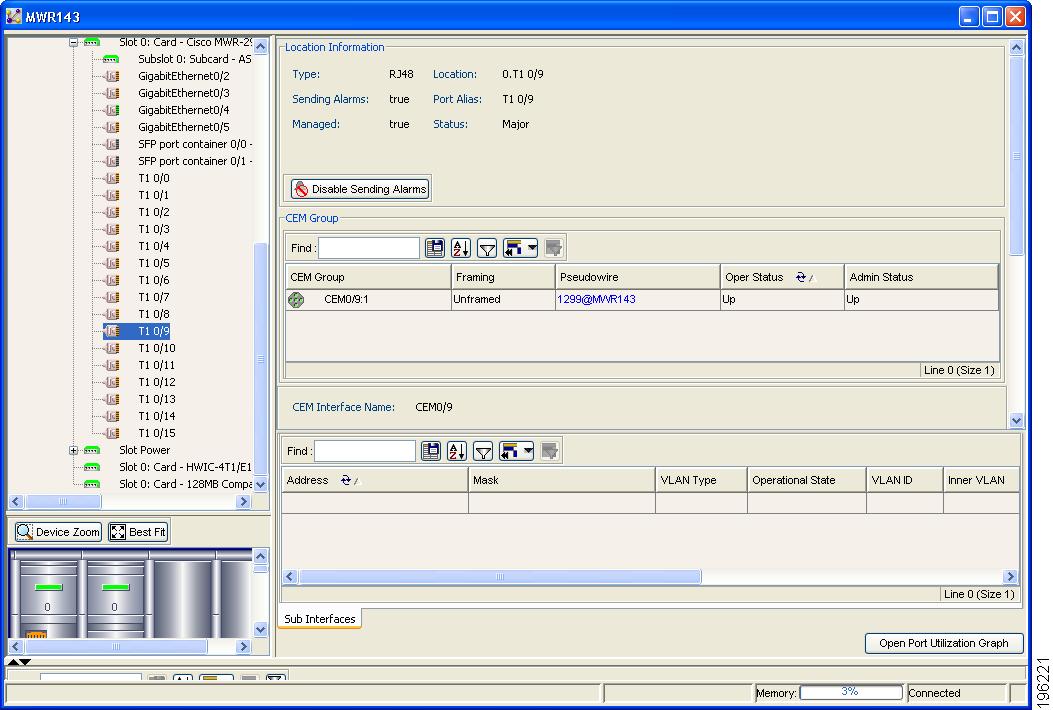Click the Find field in the Sub Interfaces toolbar
Screen dimensions: 1053x710
[x=365, y=451]
